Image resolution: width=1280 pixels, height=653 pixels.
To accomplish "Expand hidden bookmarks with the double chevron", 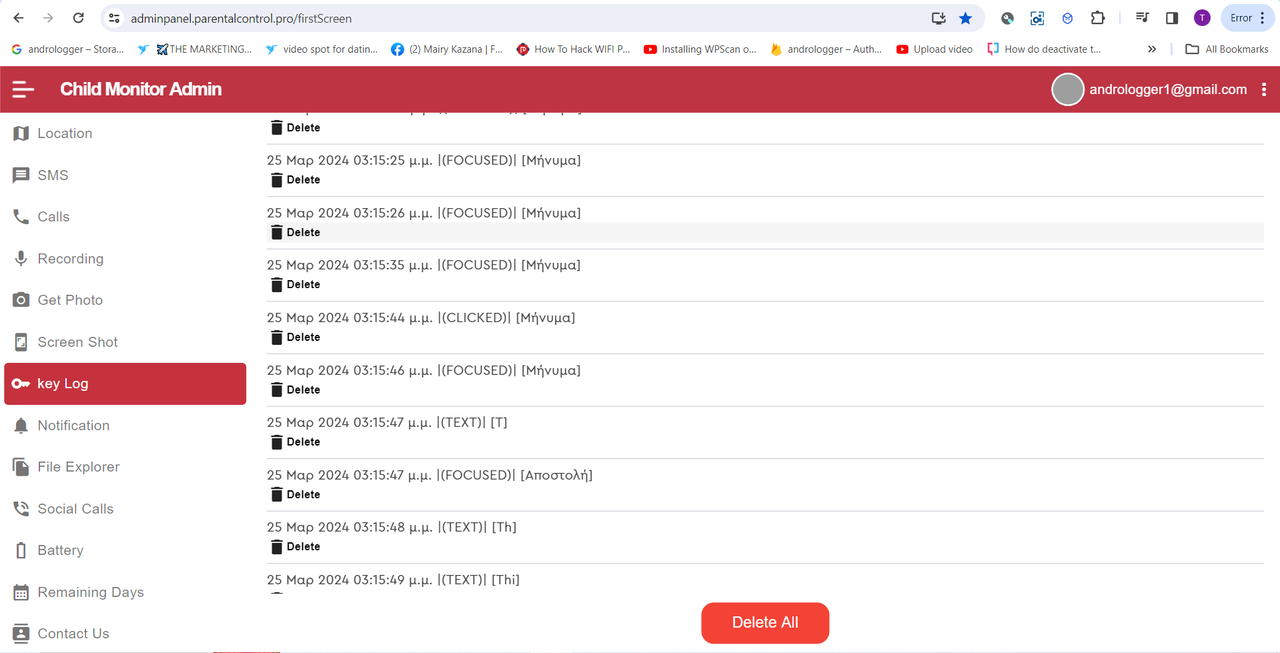I will 1152,49.
